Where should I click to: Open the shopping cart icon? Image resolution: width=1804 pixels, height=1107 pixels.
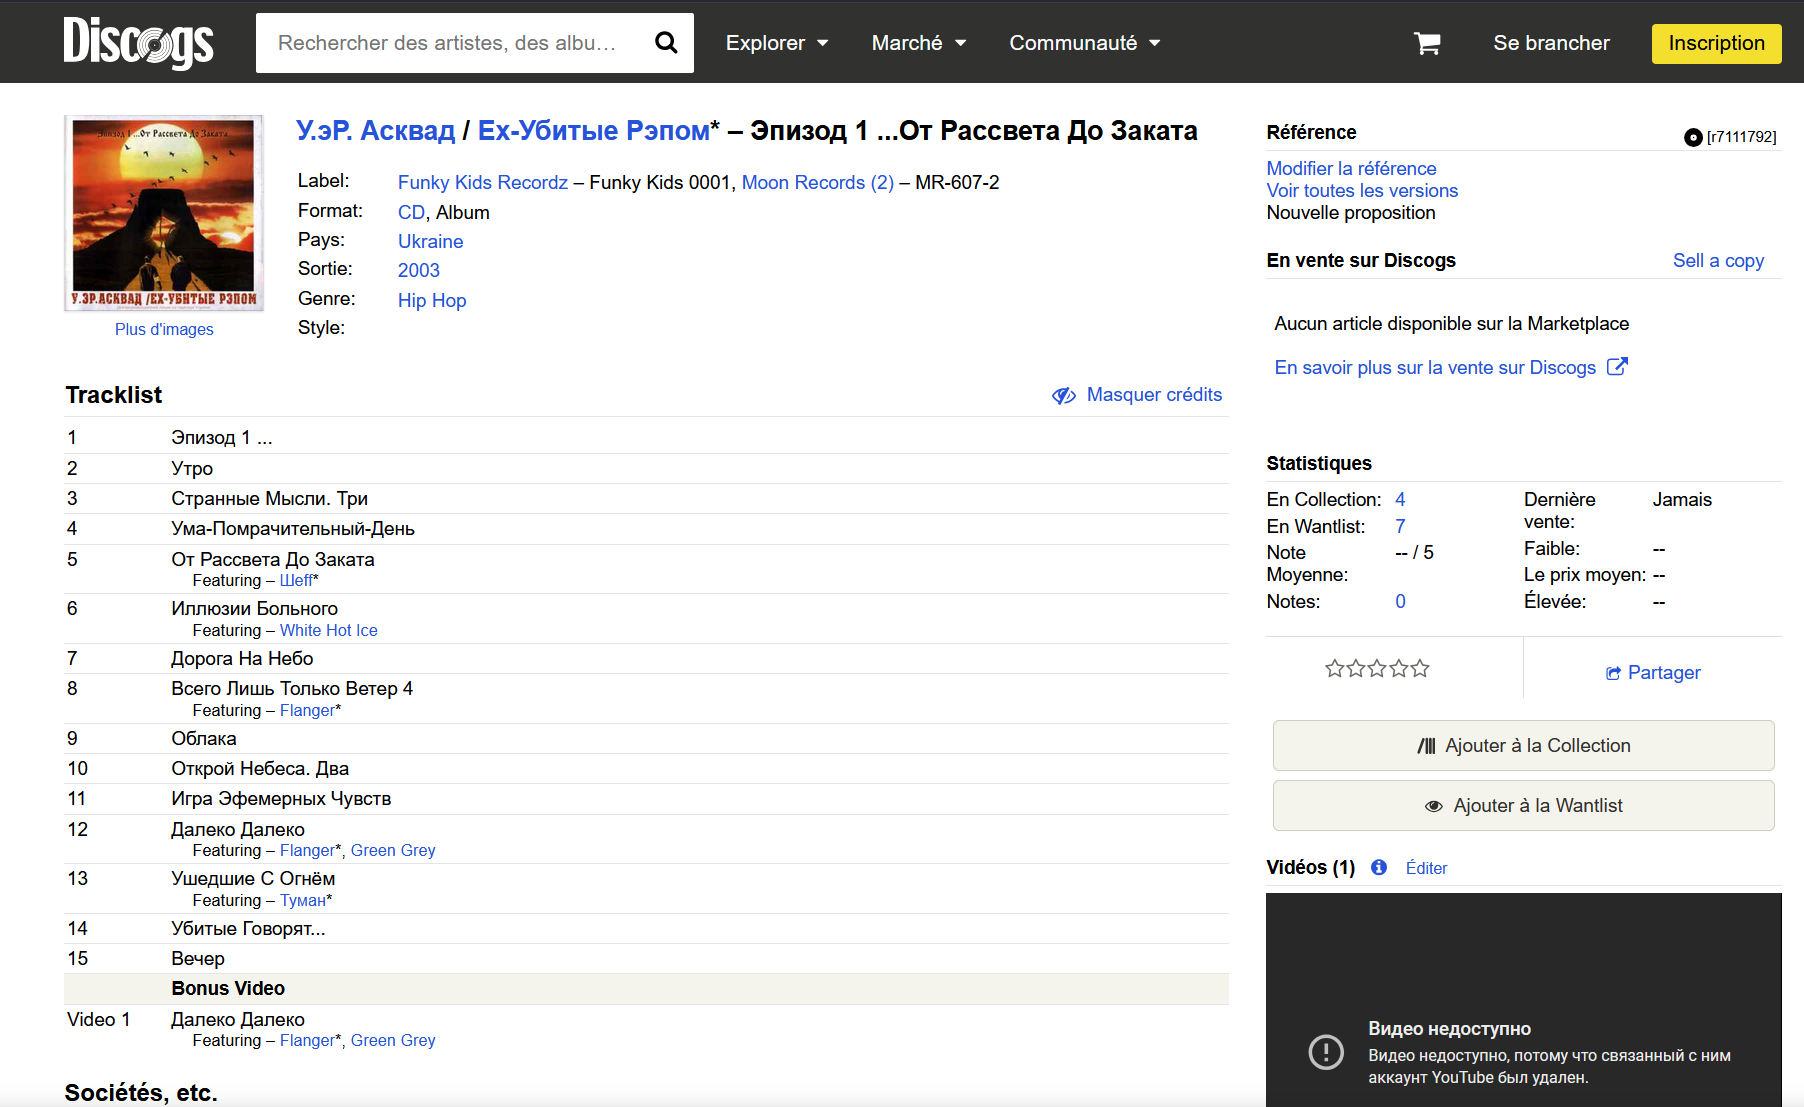[1427, 43]
